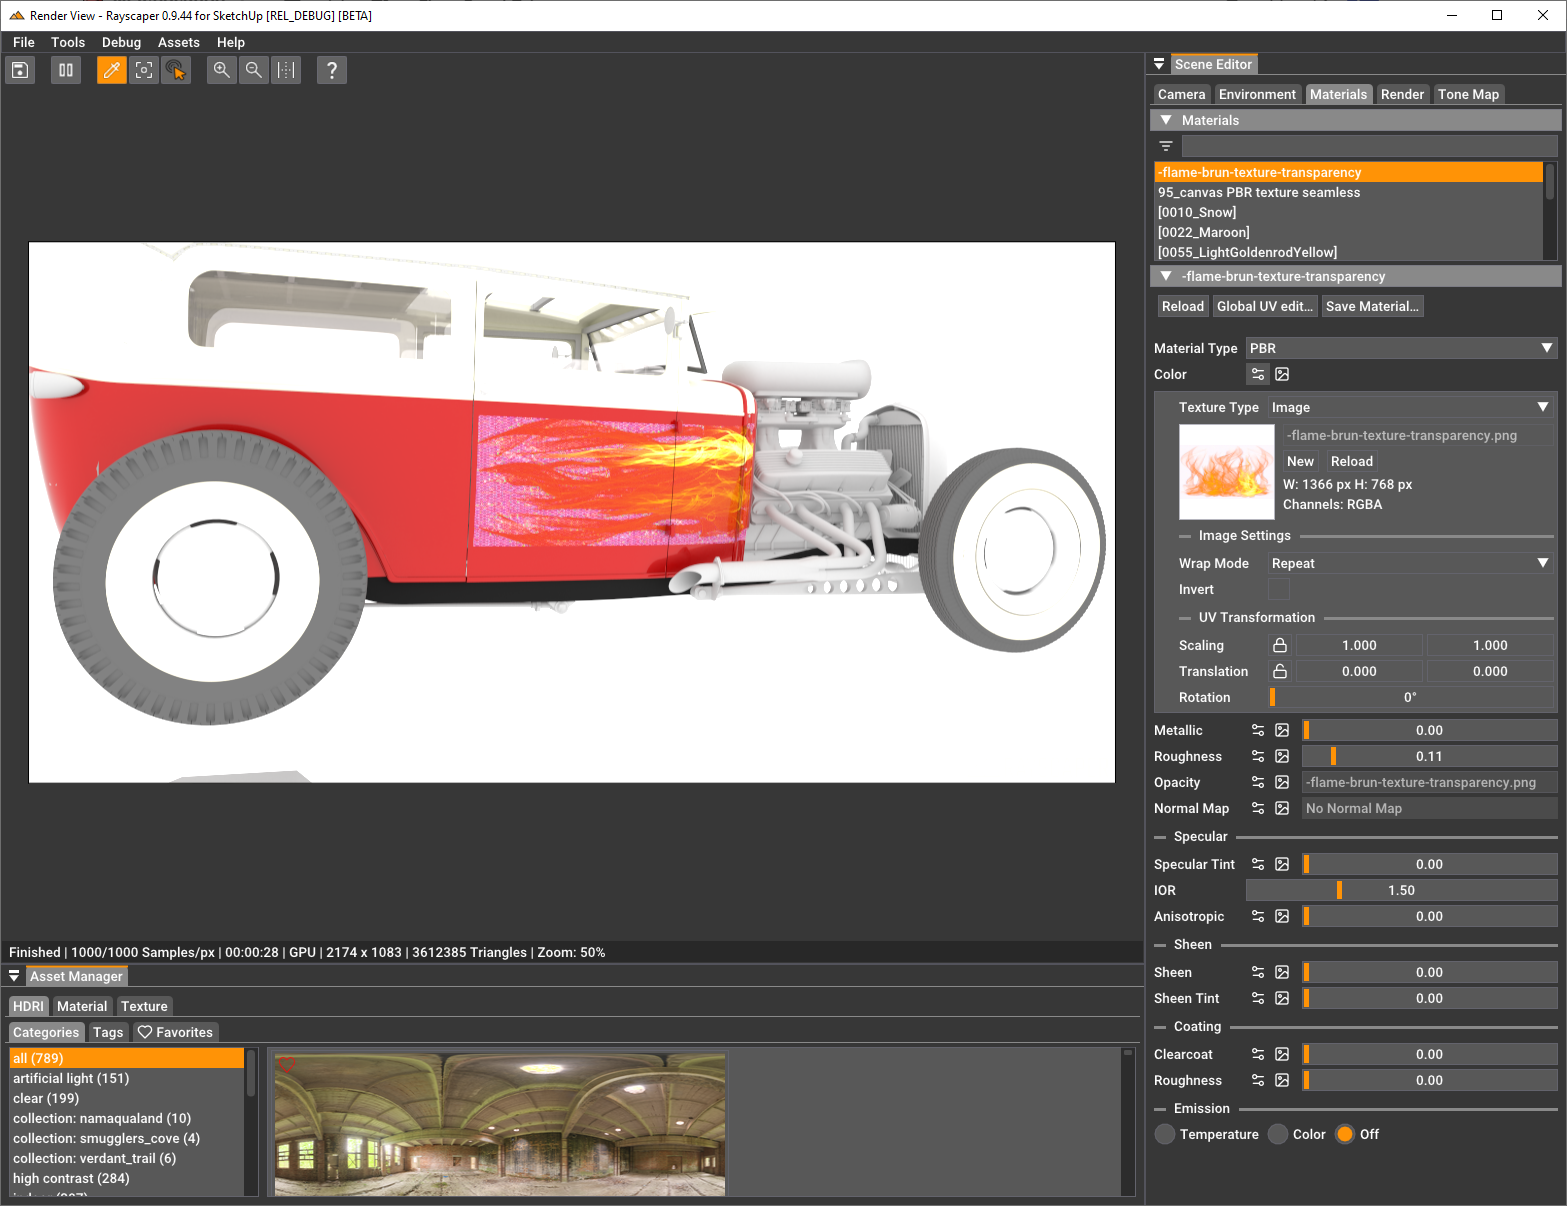
Task: Click Metallic texture image icon
Action: (x=1282, y=730)
